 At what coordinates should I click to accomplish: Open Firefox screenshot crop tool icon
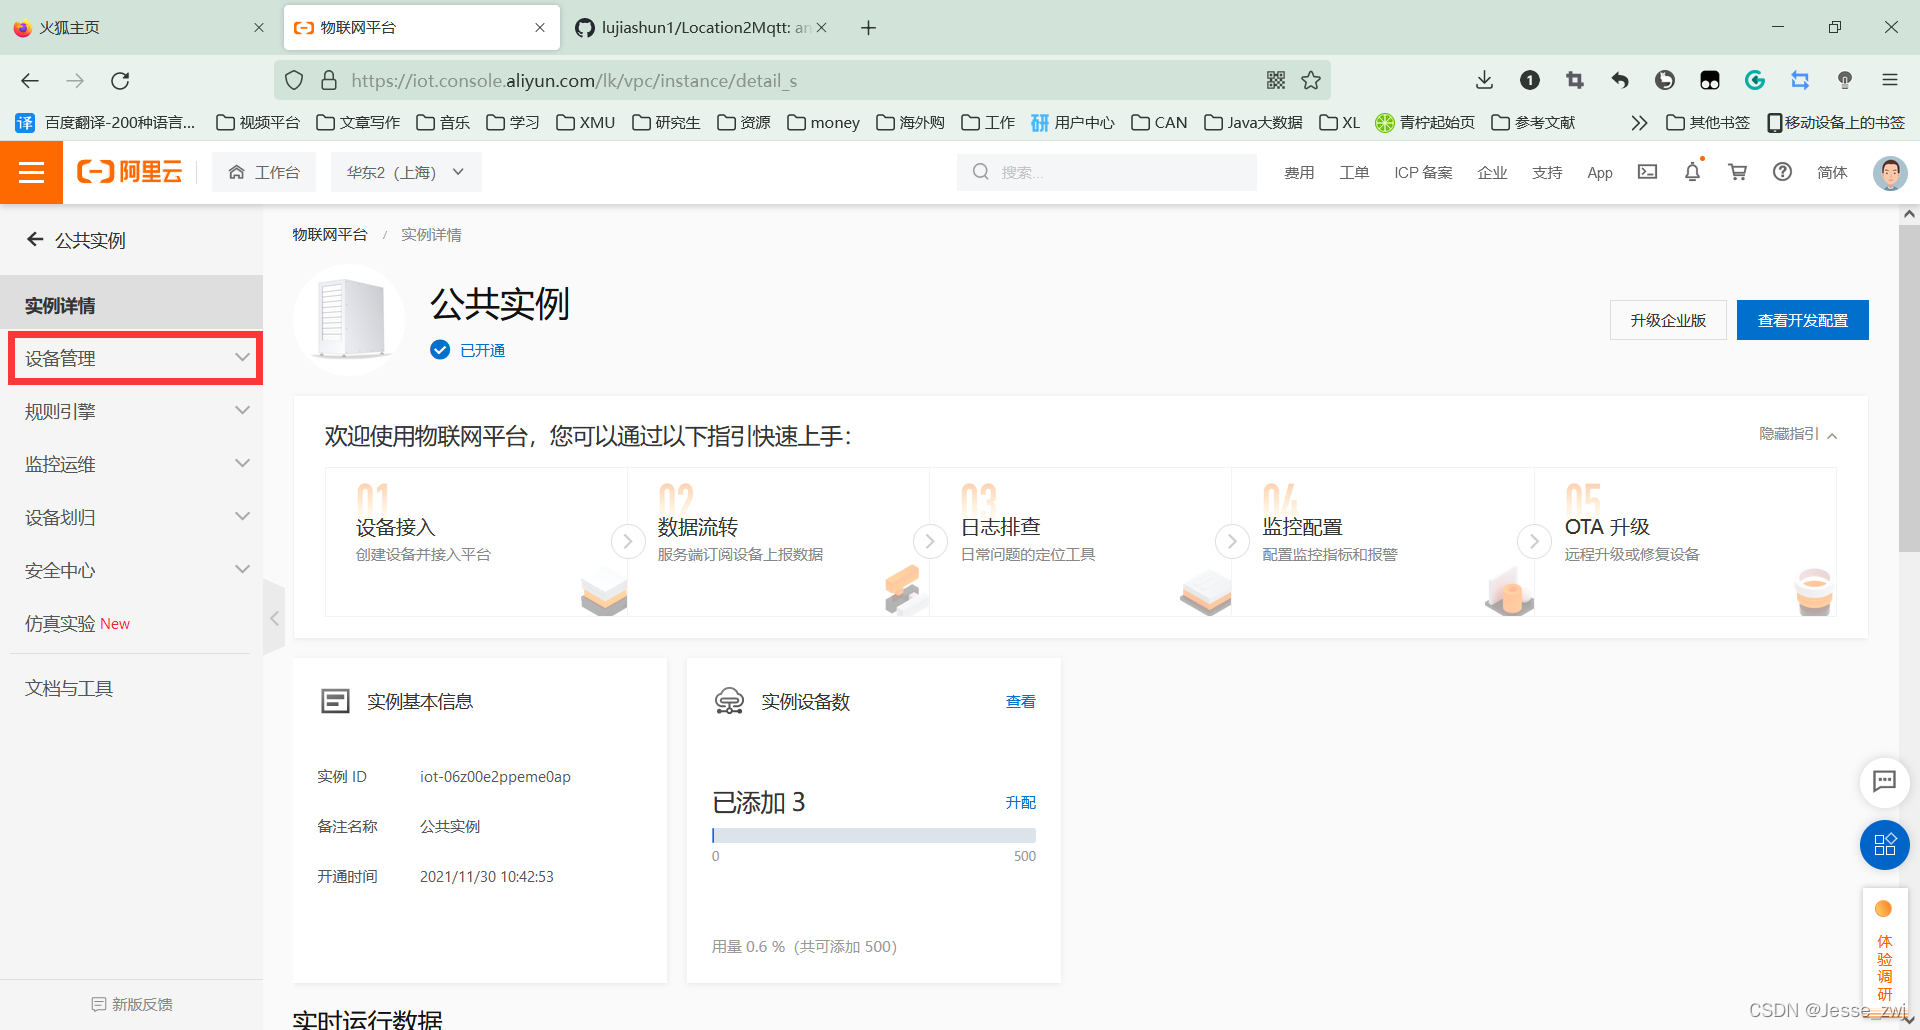[1575, 80]
